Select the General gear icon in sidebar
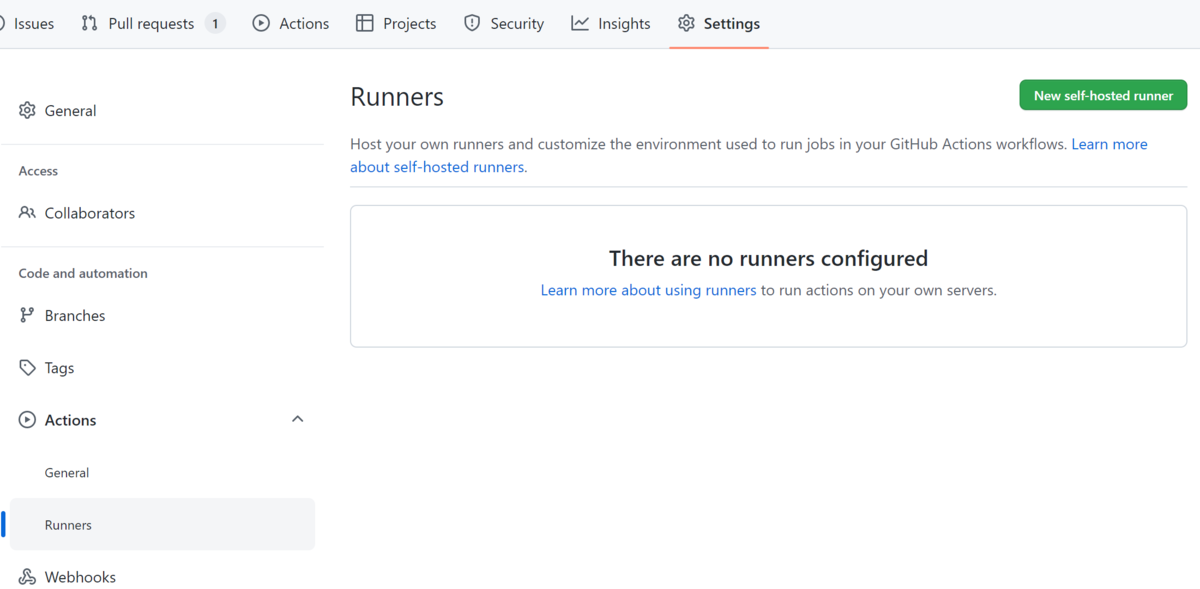Screen dimensions: 1200x589 (x=27, y=110)
